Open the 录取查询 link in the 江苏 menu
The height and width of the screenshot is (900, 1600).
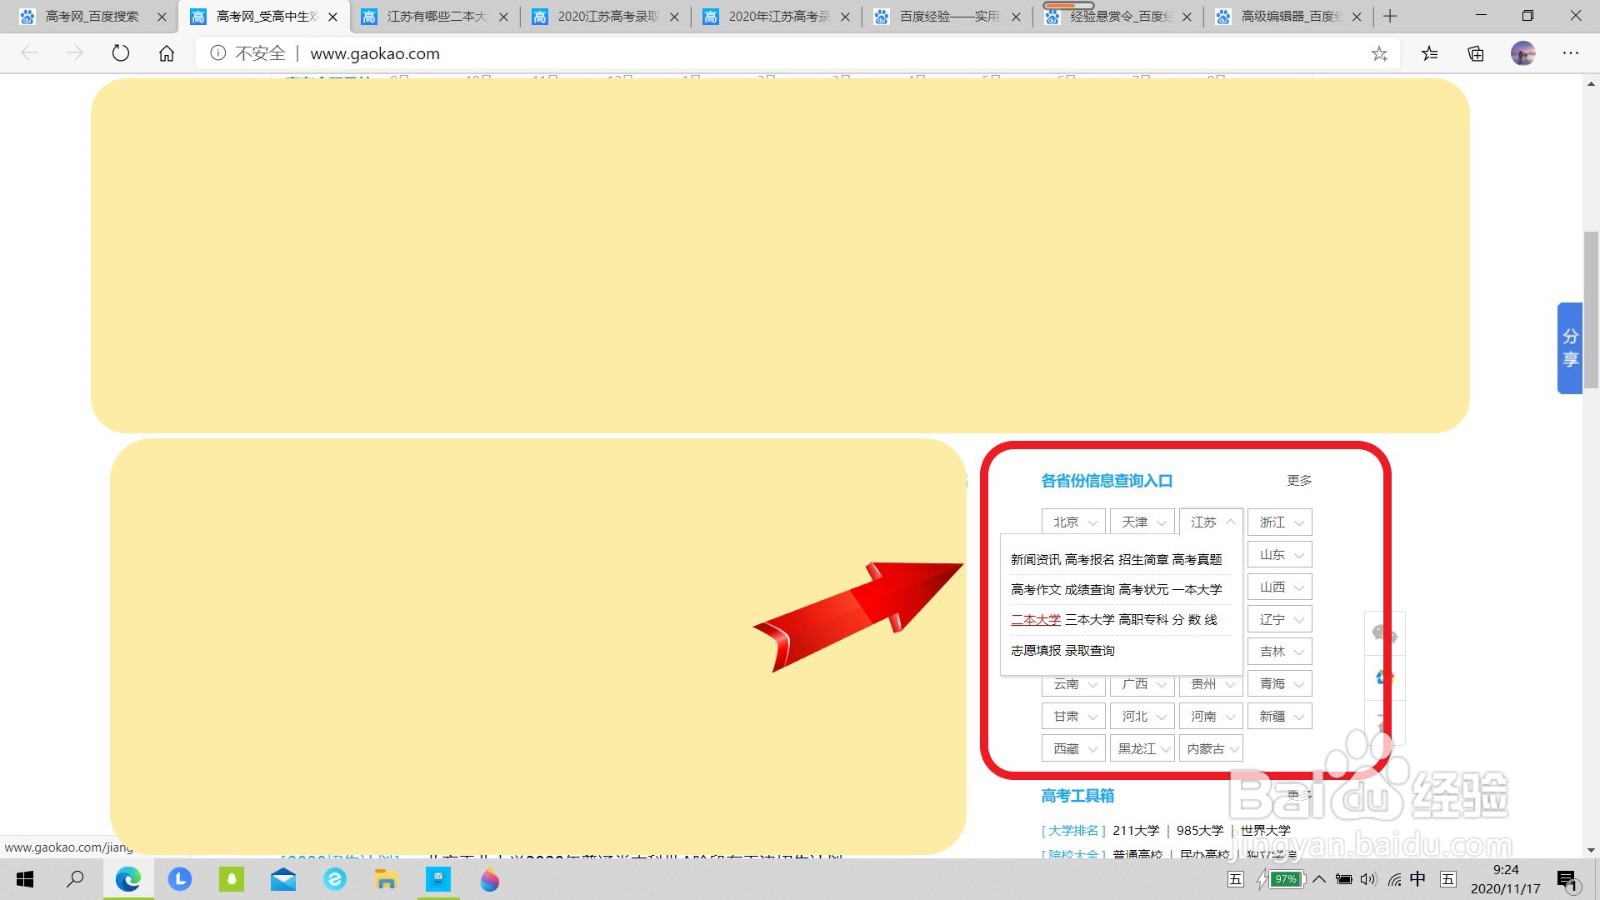tap(1090, 651)
